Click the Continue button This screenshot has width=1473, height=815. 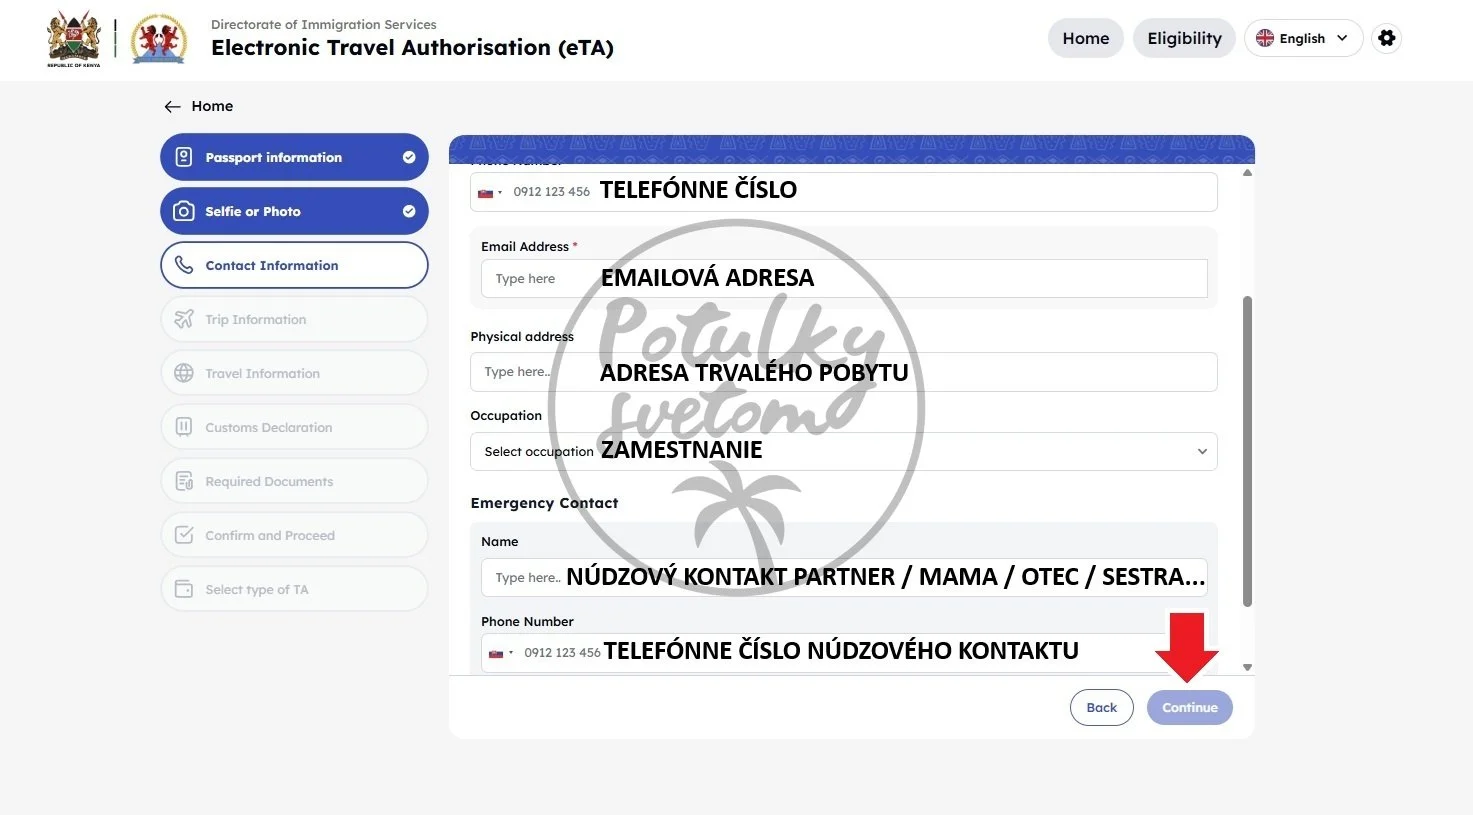[x=1189, y=707]
